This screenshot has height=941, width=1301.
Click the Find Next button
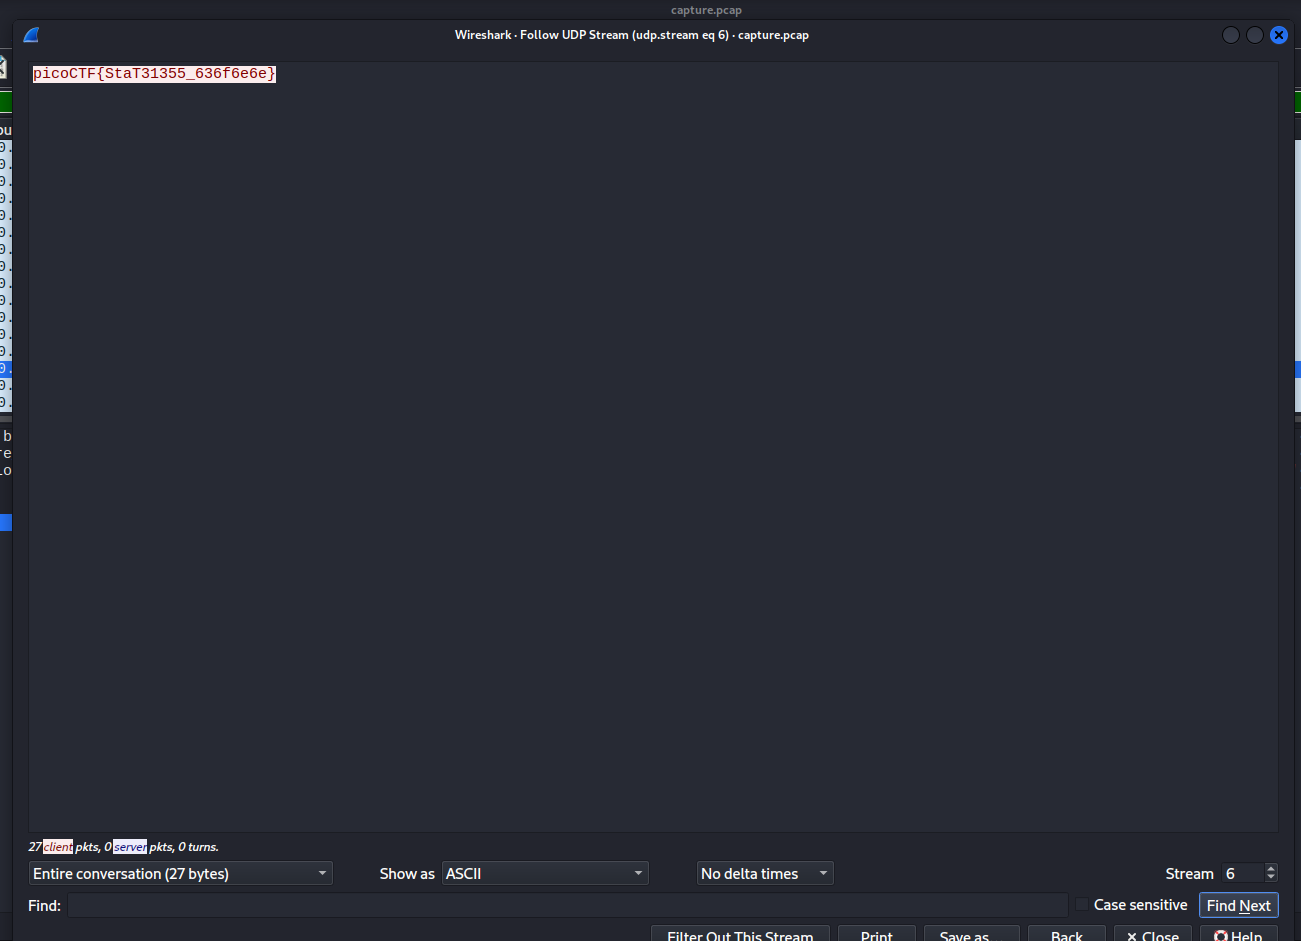coord(1238,905)
